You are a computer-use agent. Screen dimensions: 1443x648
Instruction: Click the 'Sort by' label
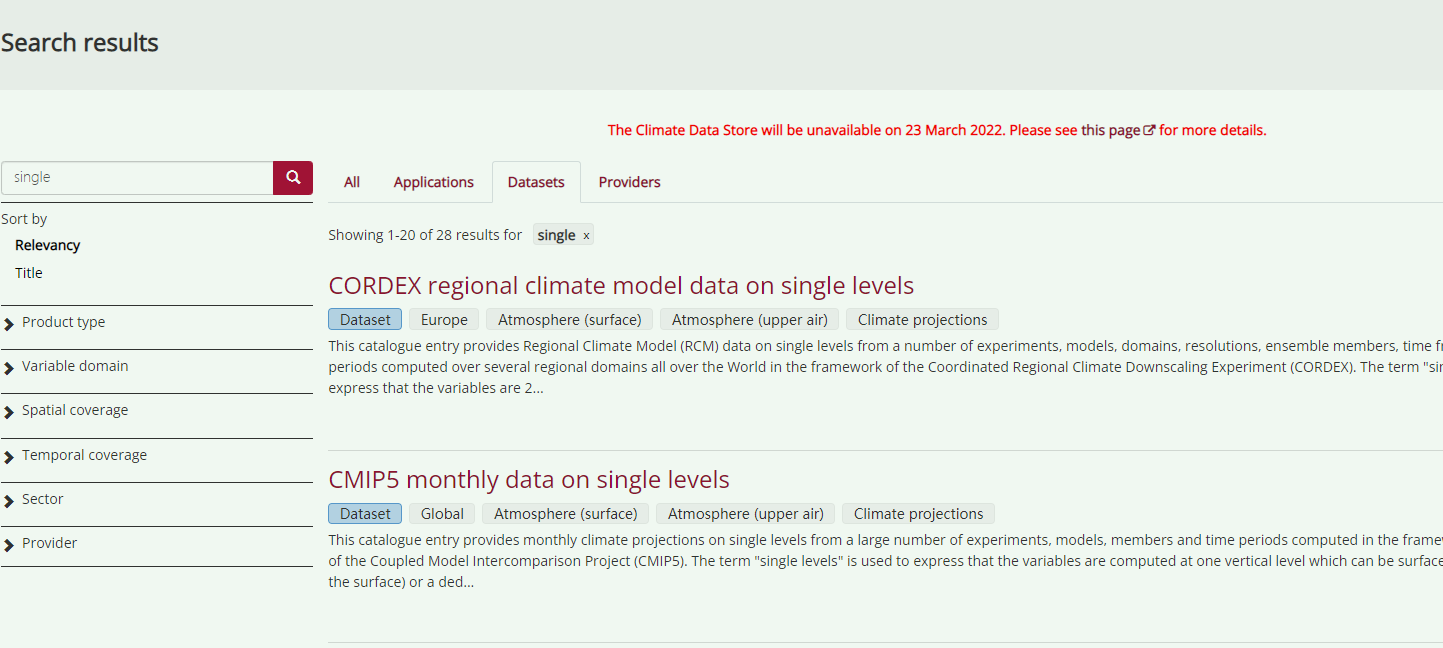click(x=24, y=219)
